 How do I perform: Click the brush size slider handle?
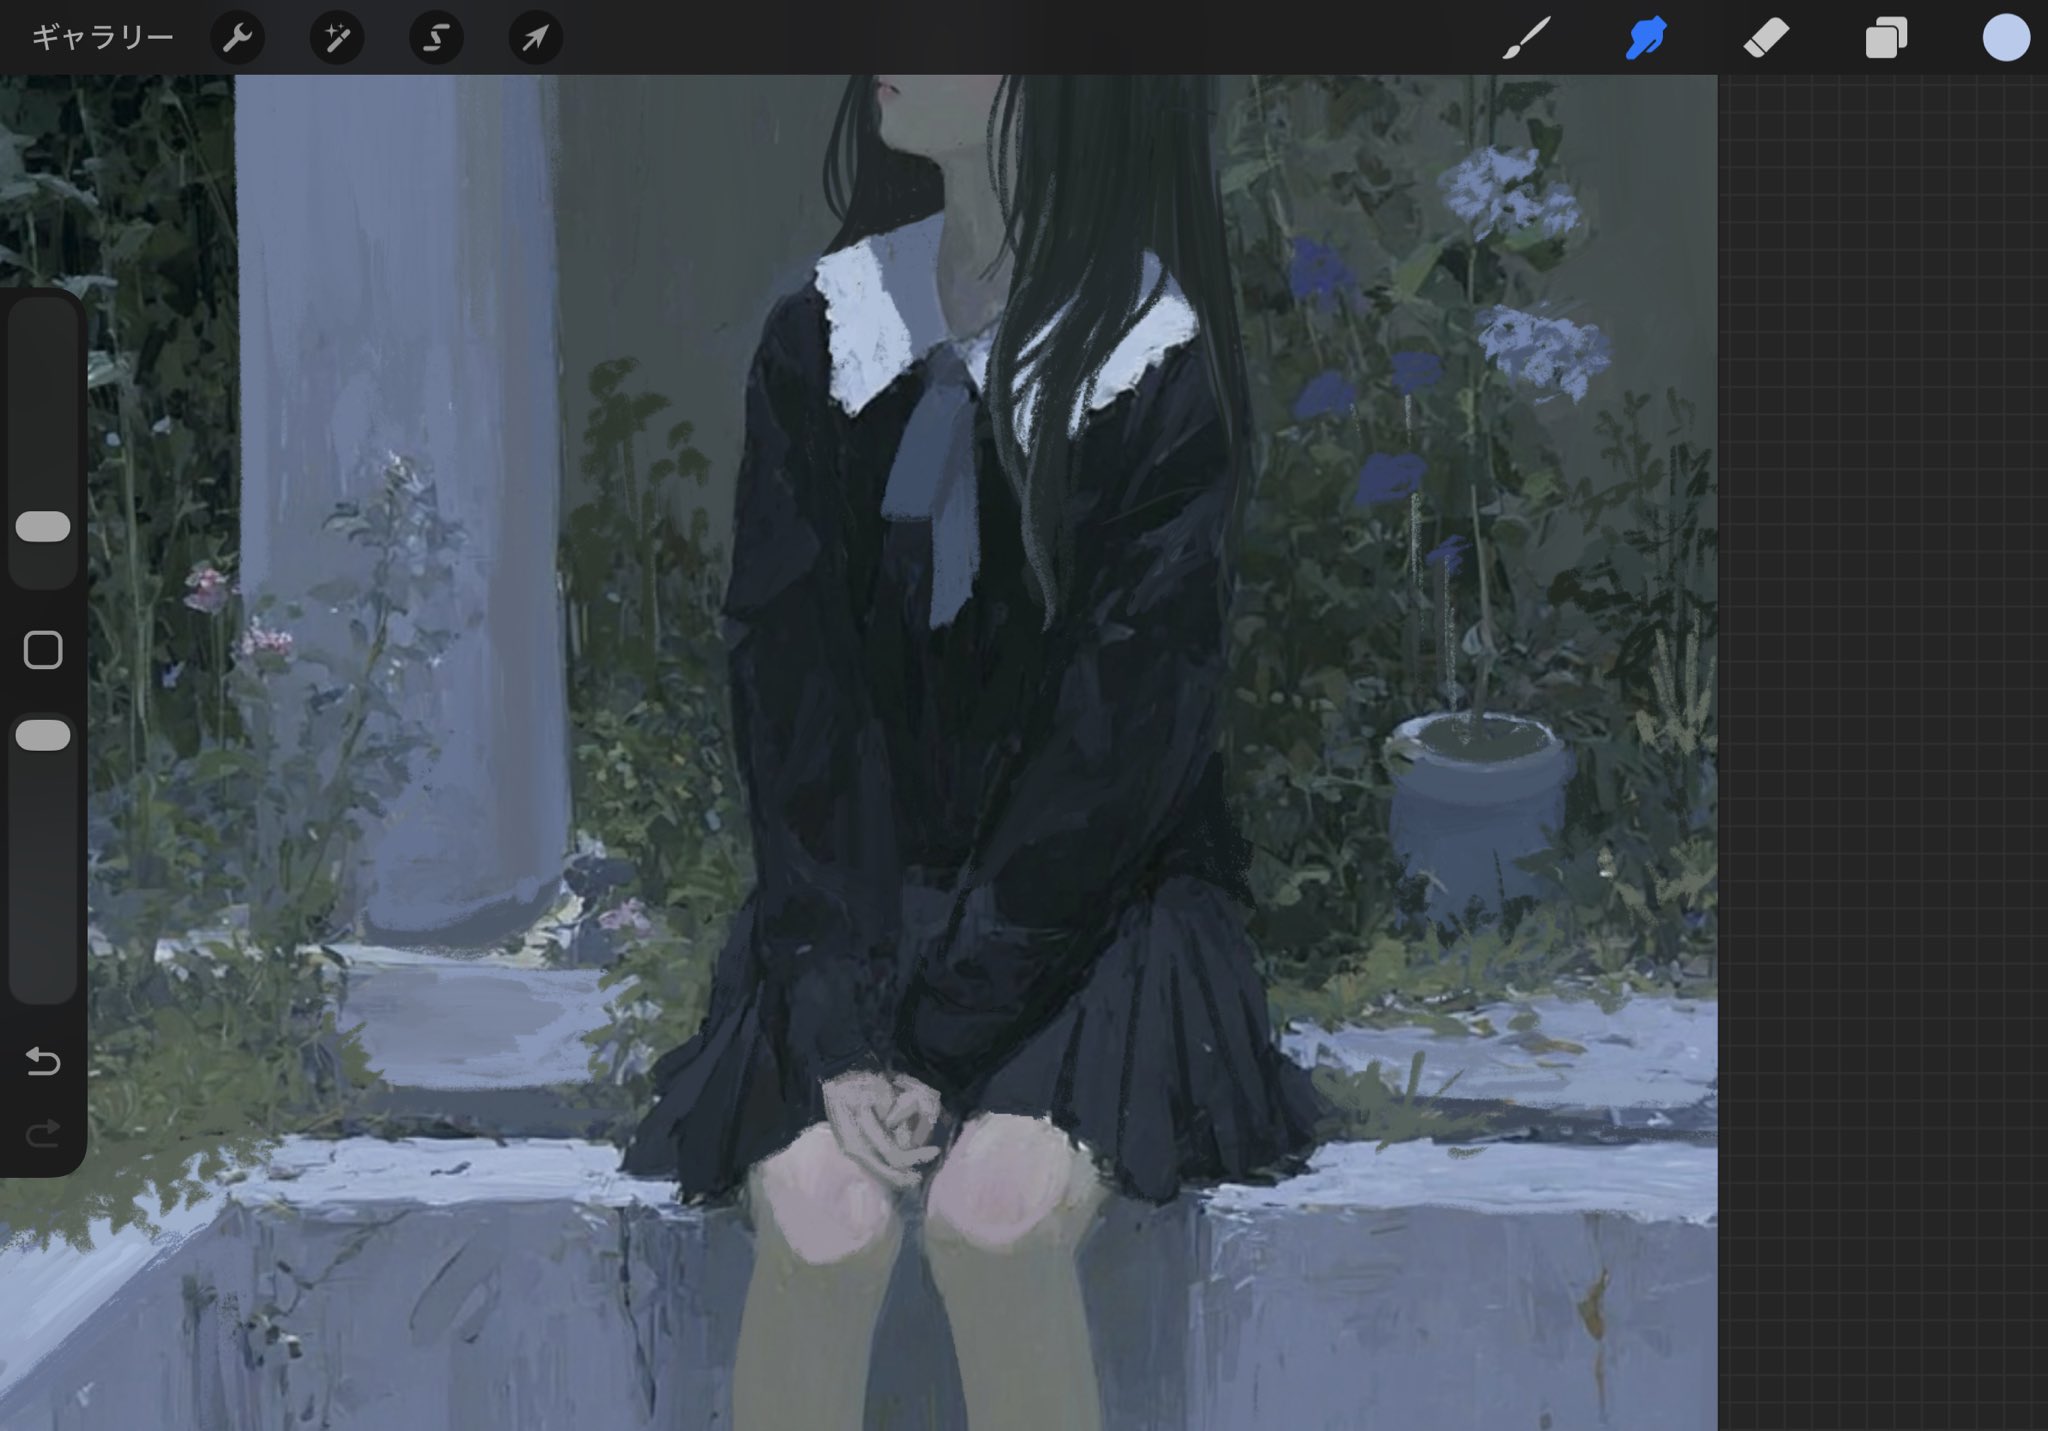(x=43, y=527)
